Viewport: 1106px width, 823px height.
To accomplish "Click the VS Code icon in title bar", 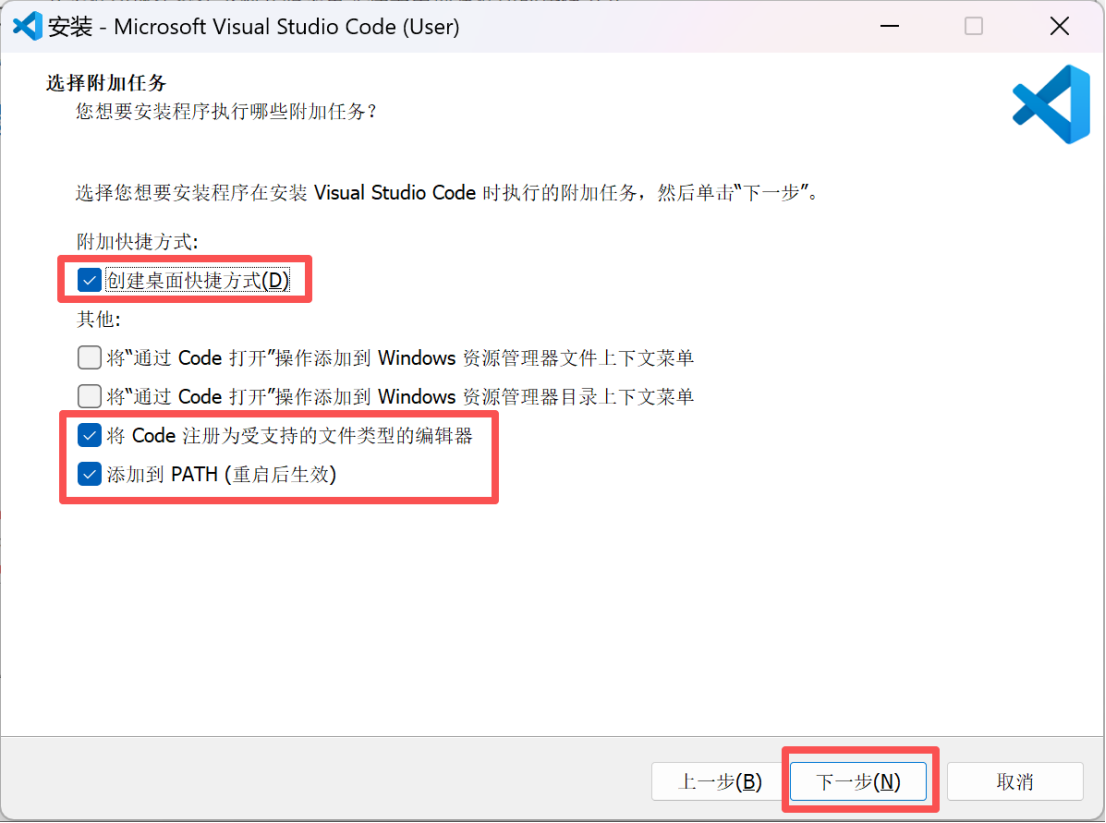I will 28,27.
